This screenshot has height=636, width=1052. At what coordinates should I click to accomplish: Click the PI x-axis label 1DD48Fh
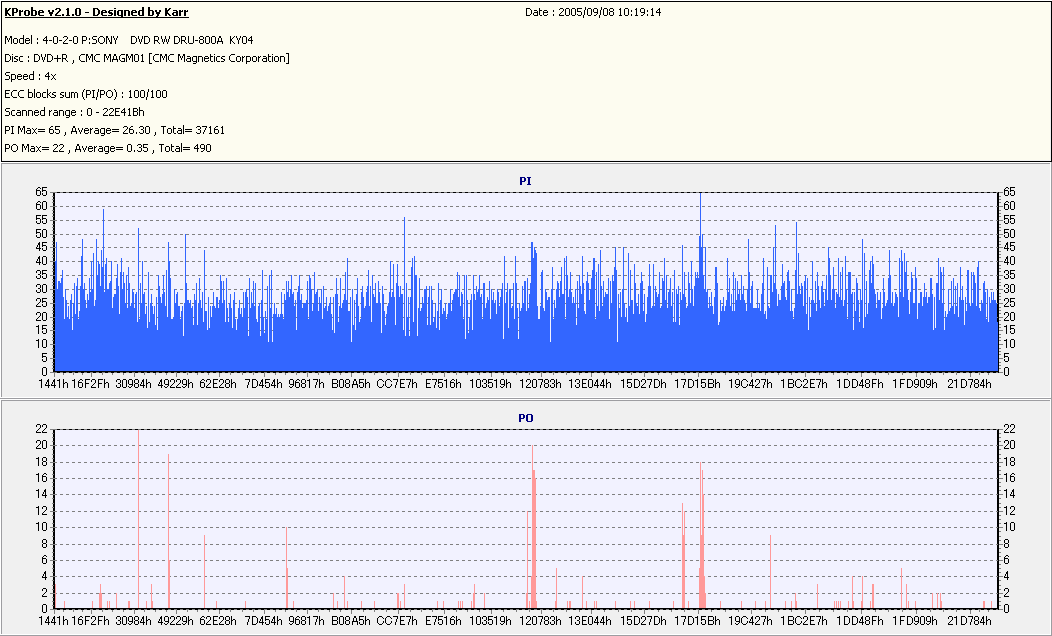pyautogui.click(x=859, y=384)
